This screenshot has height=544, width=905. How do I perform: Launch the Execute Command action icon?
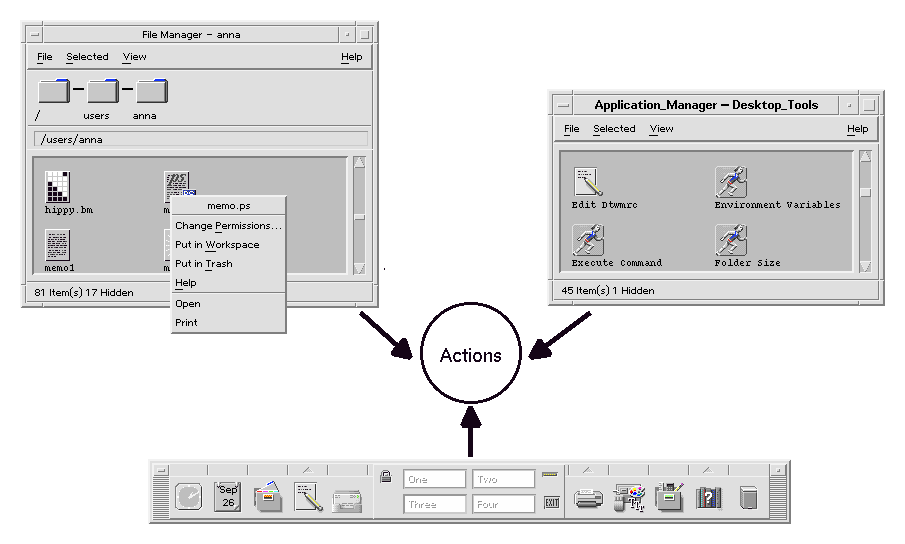coord(588,240)
